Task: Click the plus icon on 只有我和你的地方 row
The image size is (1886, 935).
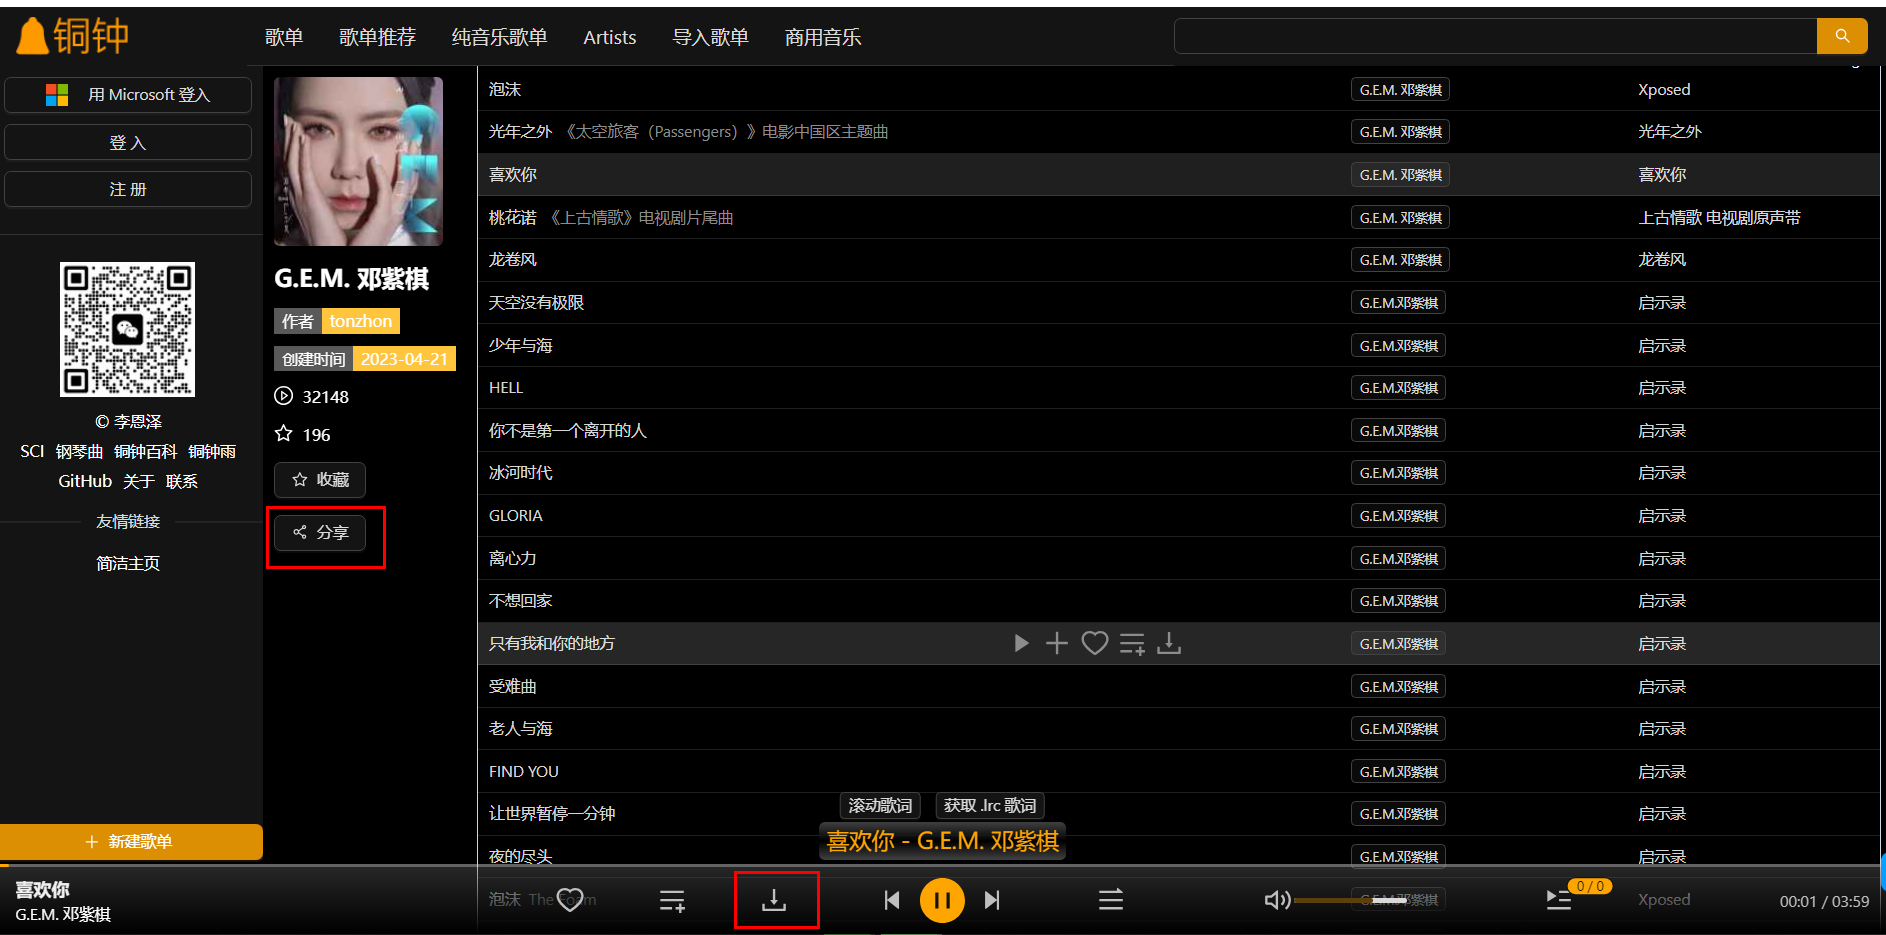Action: (1057, 643)
